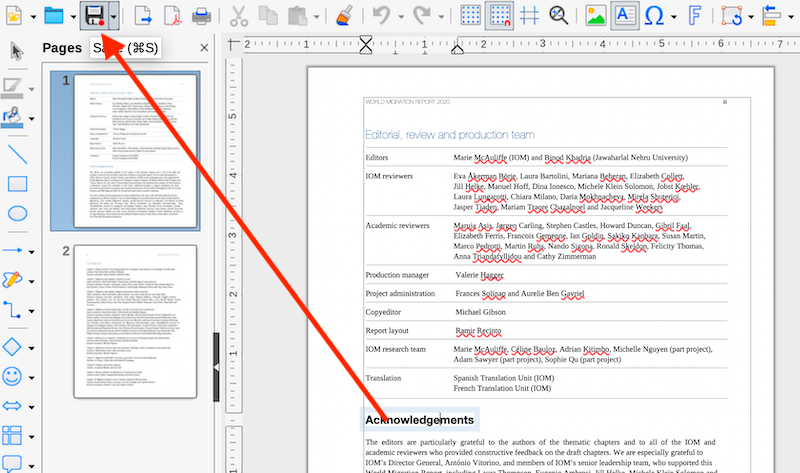800x473 pixels.
Task: Expand the Redo history dropdown
Action: click(441, 17)
